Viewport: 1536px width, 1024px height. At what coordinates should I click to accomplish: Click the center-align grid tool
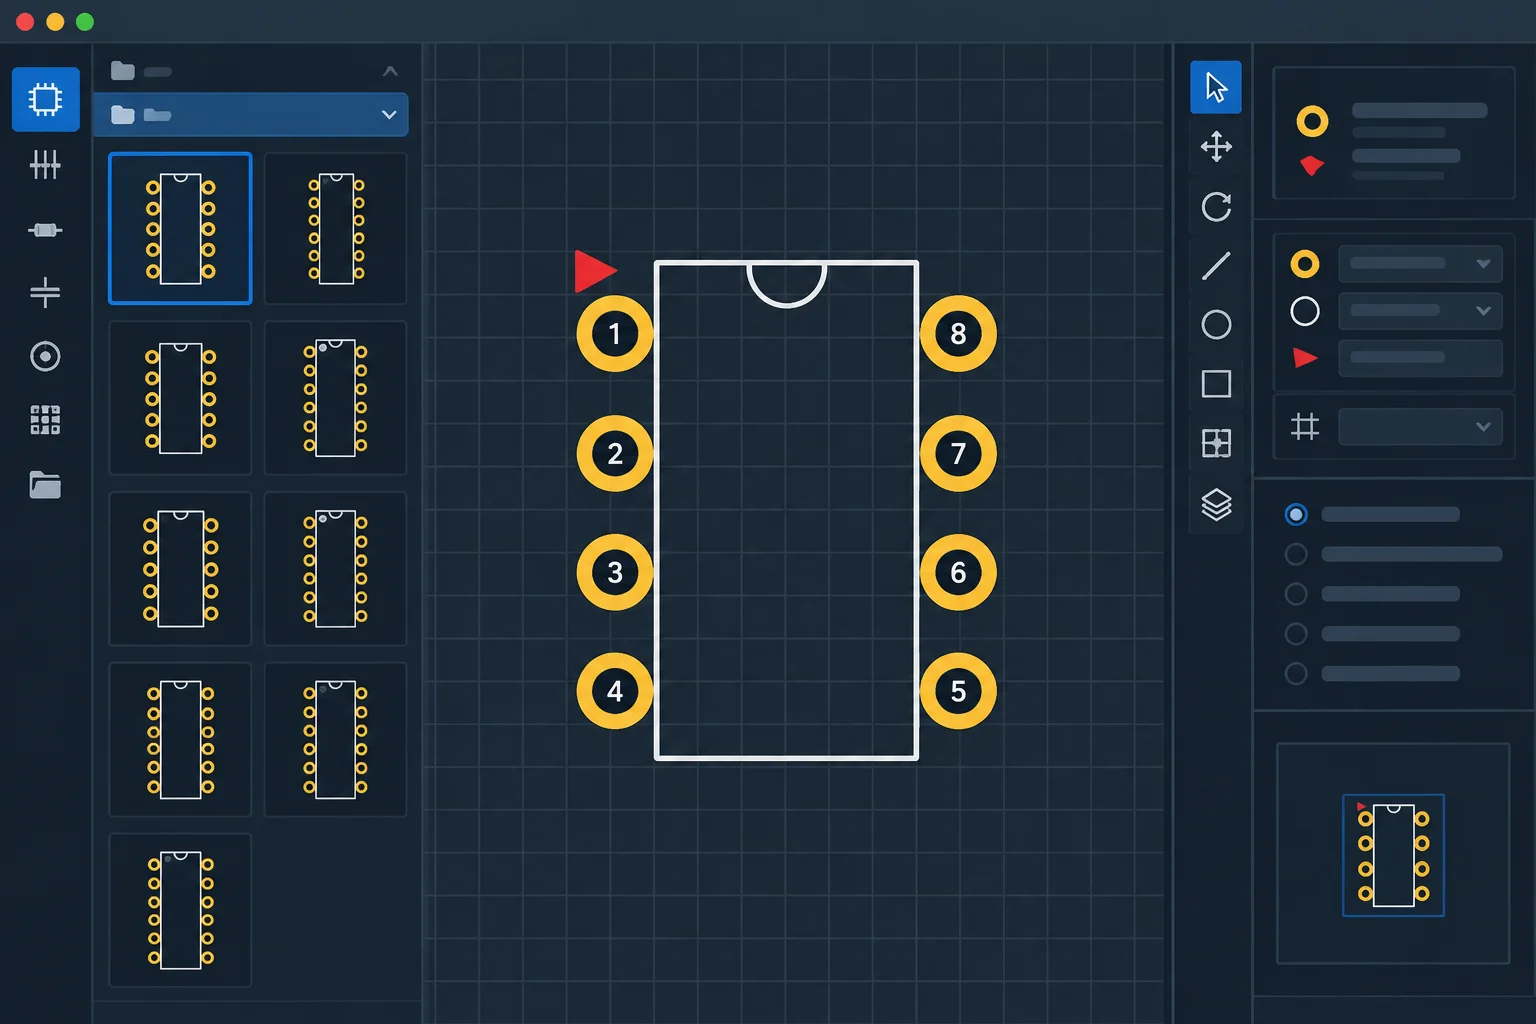[1216, 443]
